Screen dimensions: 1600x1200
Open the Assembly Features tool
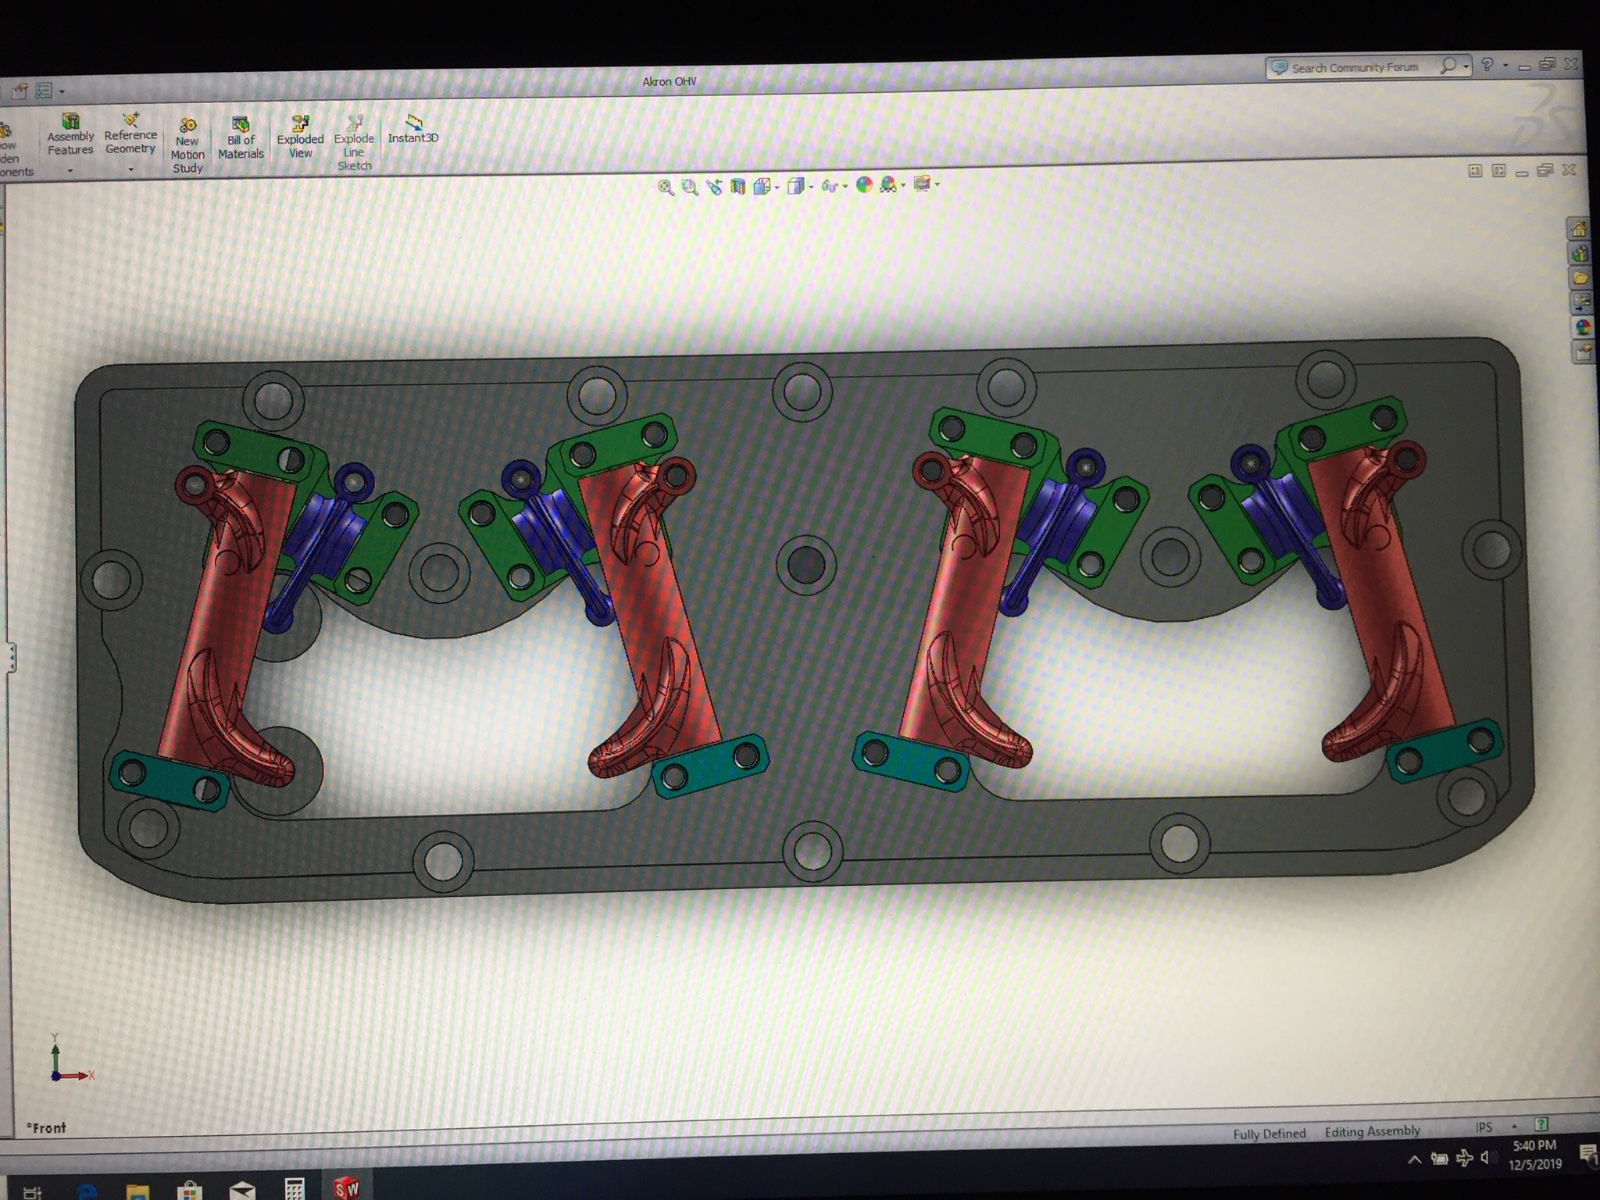coord(70,135)
